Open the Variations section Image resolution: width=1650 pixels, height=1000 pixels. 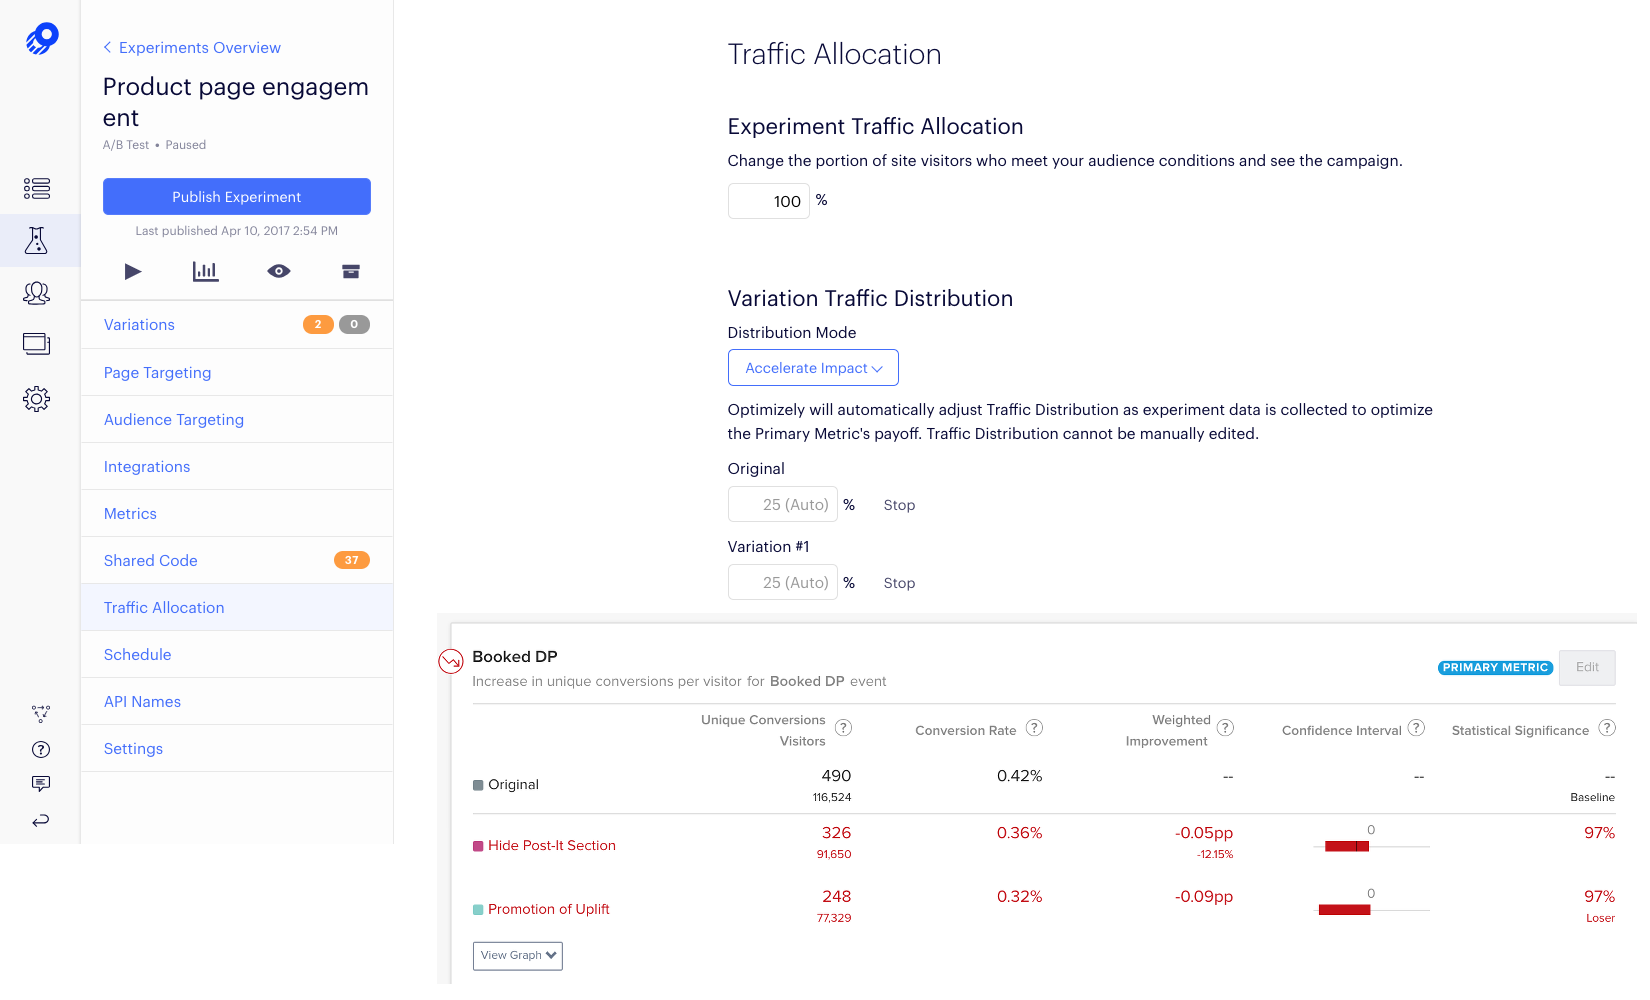click(237, 325)
